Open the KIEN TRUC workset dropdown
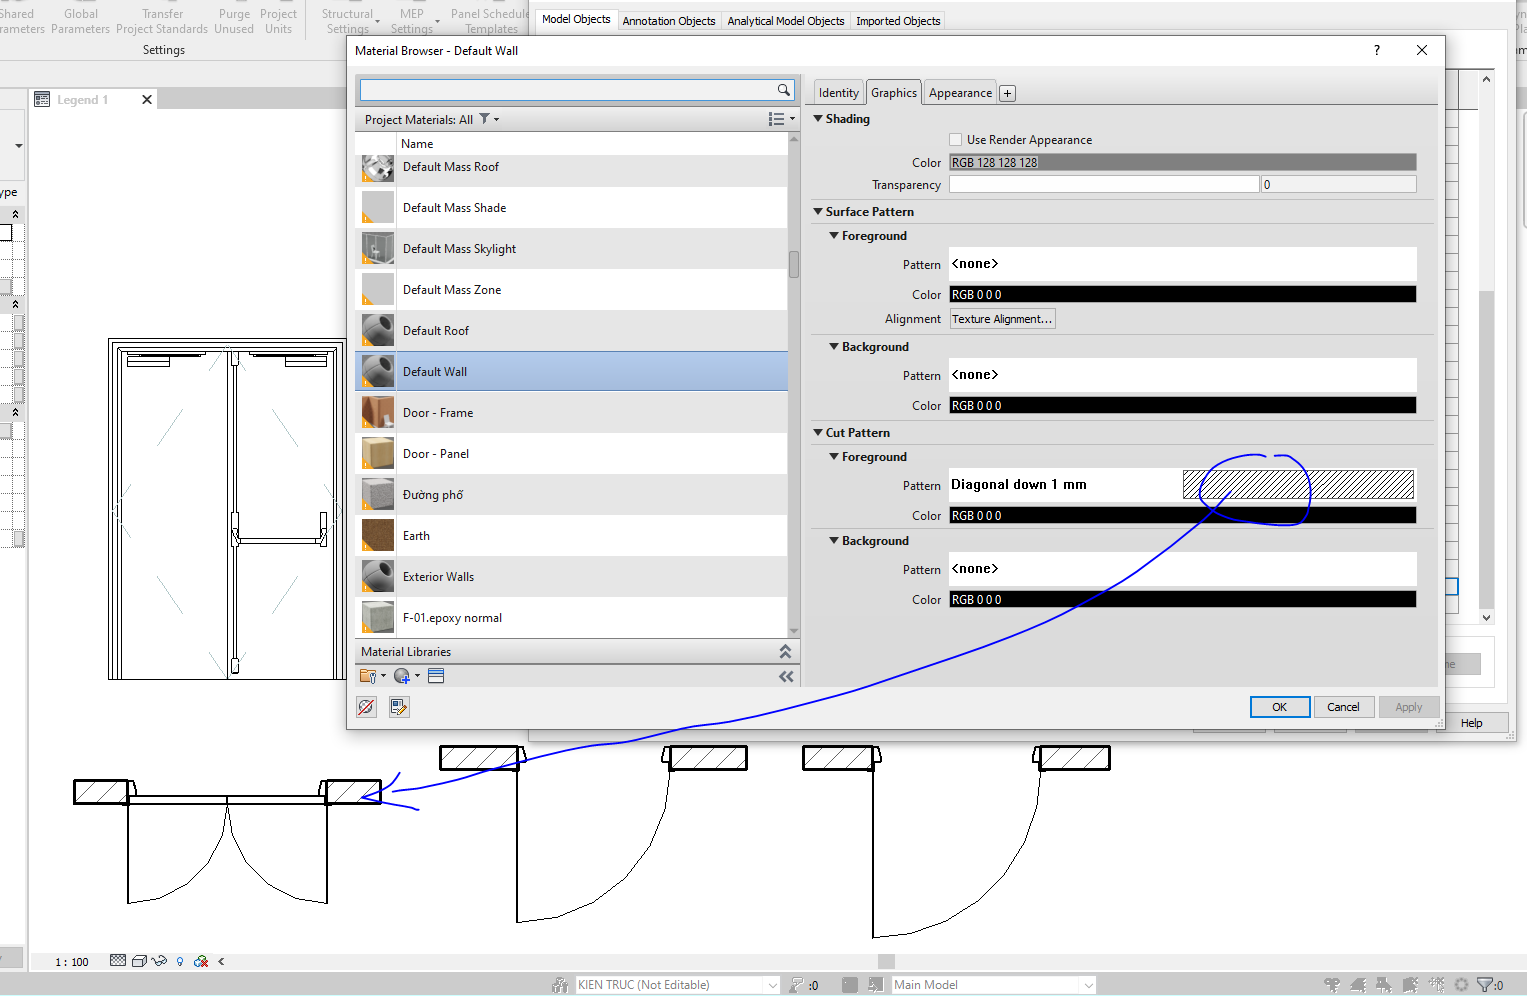Viewport: 1527px width, 996px height. (772, 985)
